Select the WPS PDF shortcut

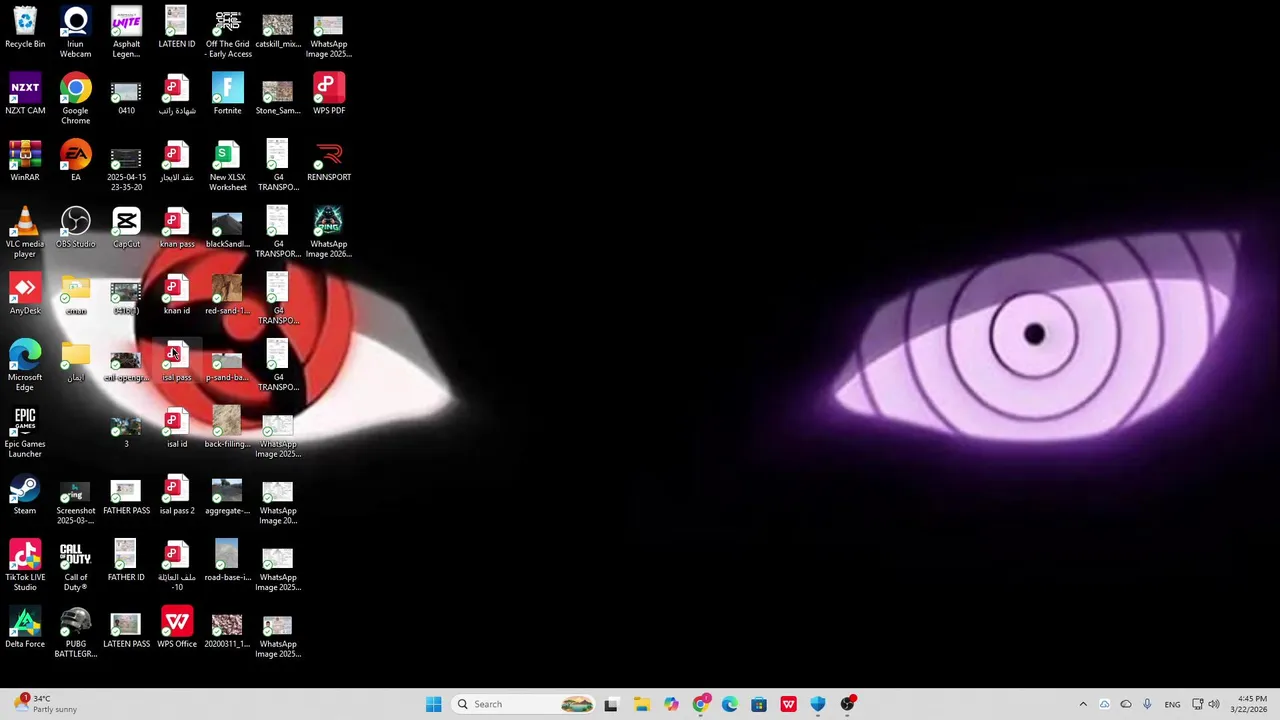click(x=329, y=95)
